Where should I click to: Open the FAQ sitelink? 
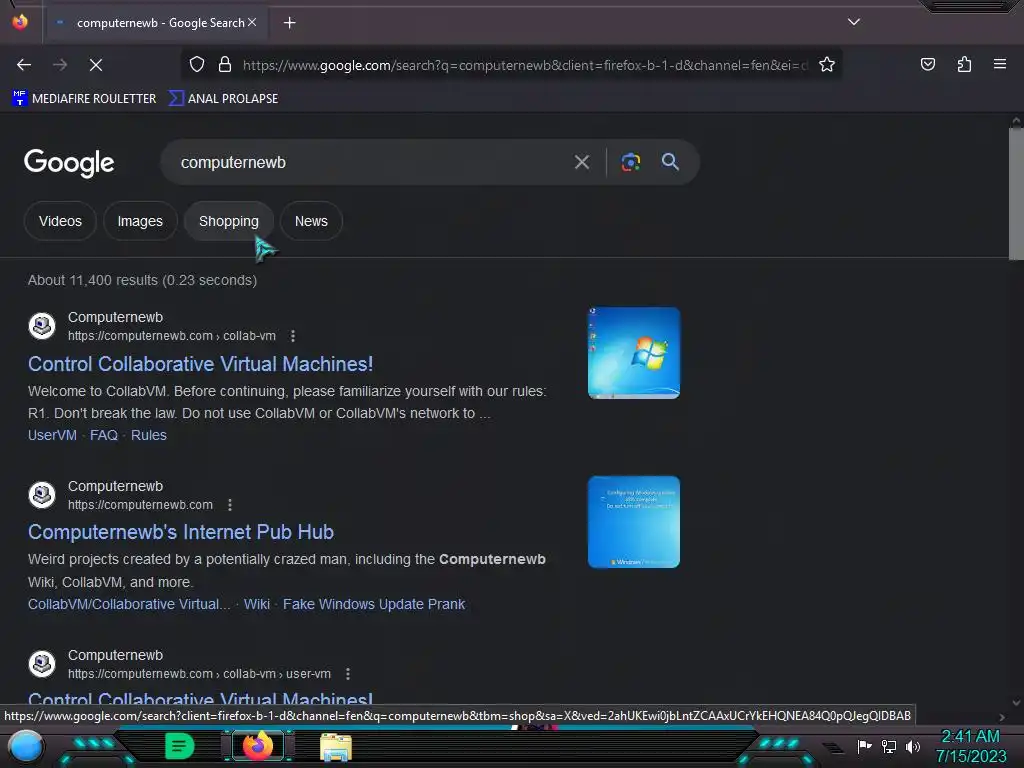coord(104,435)
